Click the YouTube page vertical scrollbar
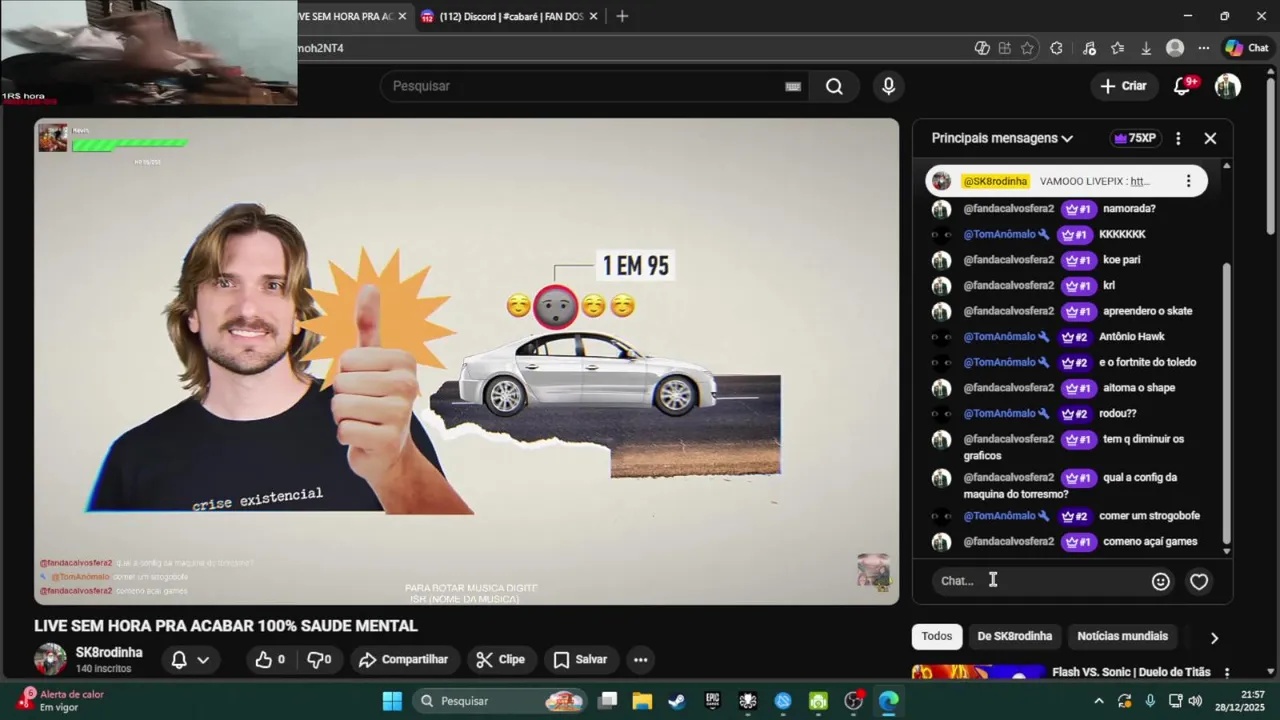Viewport: 1280px width, 720px height. tap(1271, 155)
